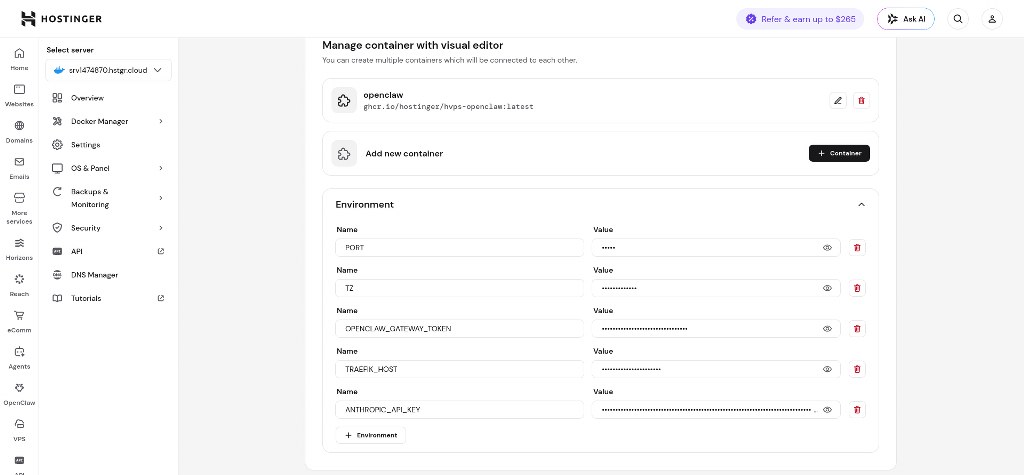The width and height of the screenshot is (1024, 475).
Task: Click the Manage container with visual editor heading
Action: 413,46
